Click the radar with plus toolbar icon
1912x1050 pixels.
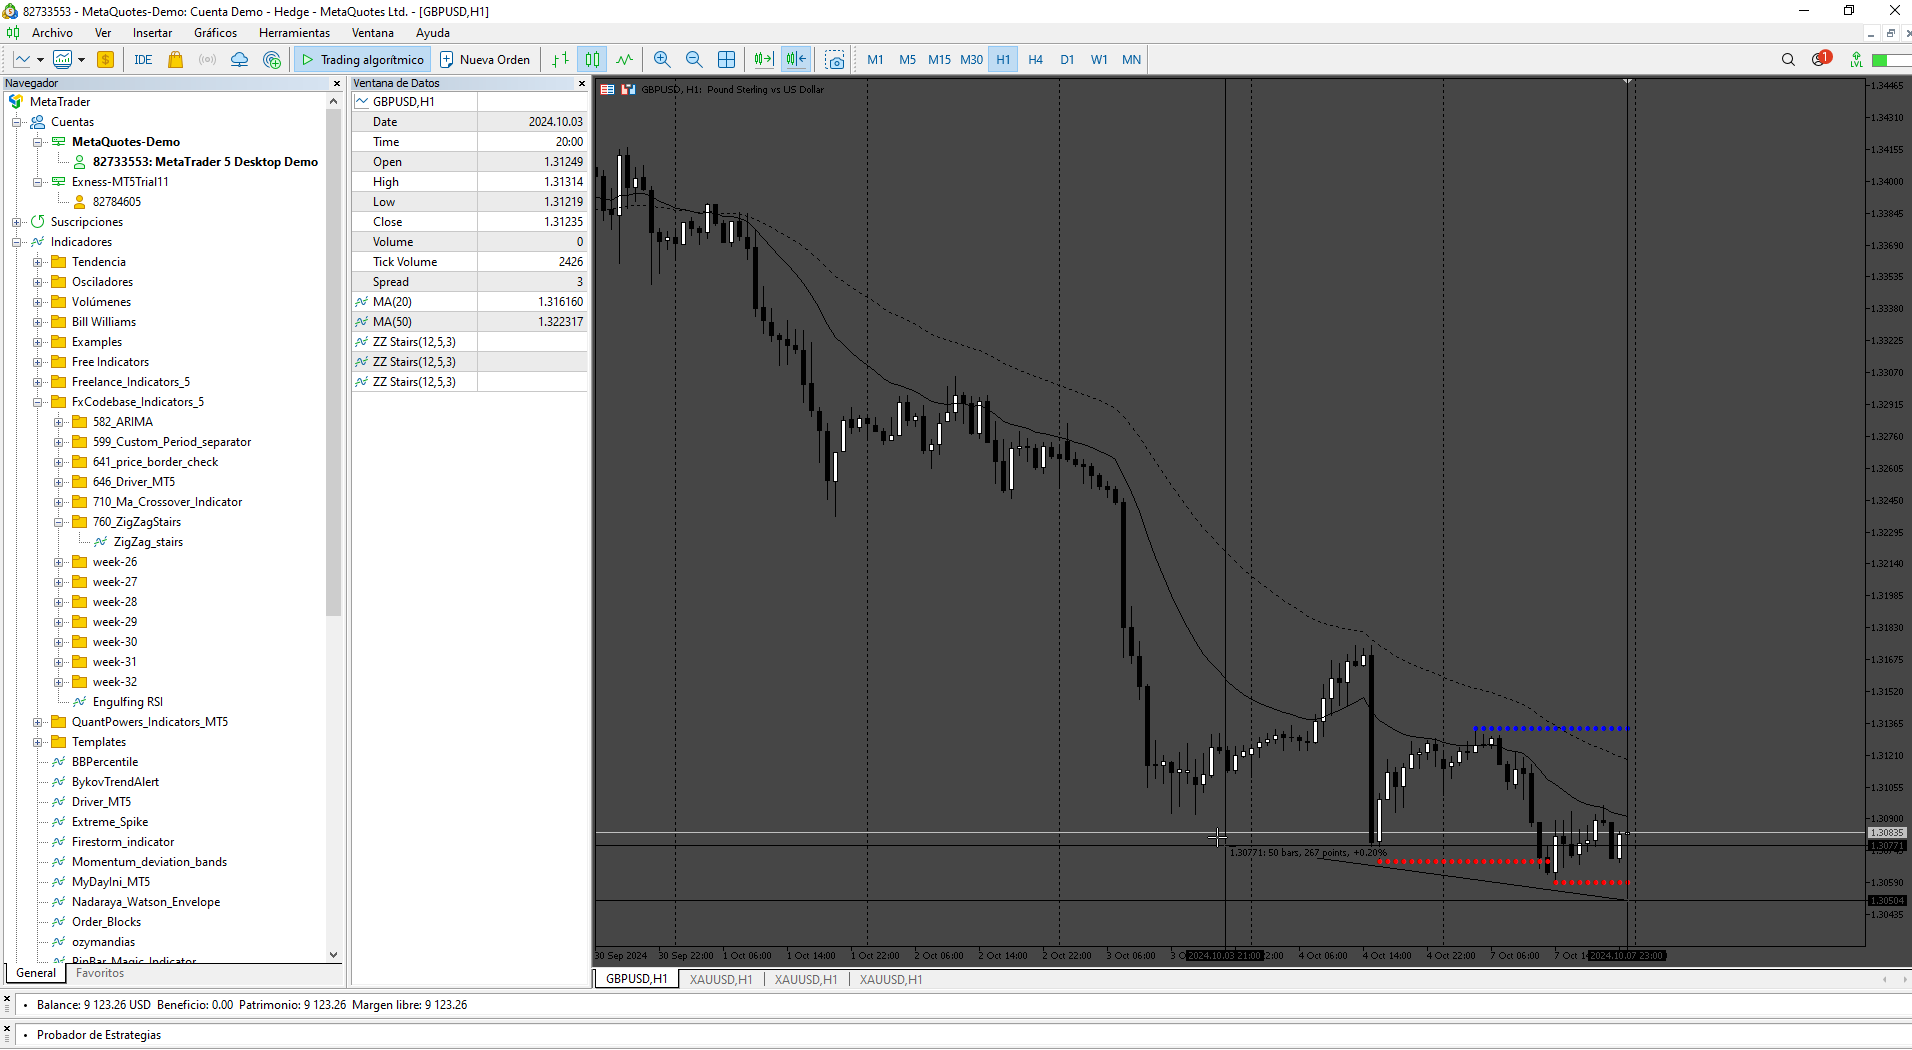coord(272,60)
